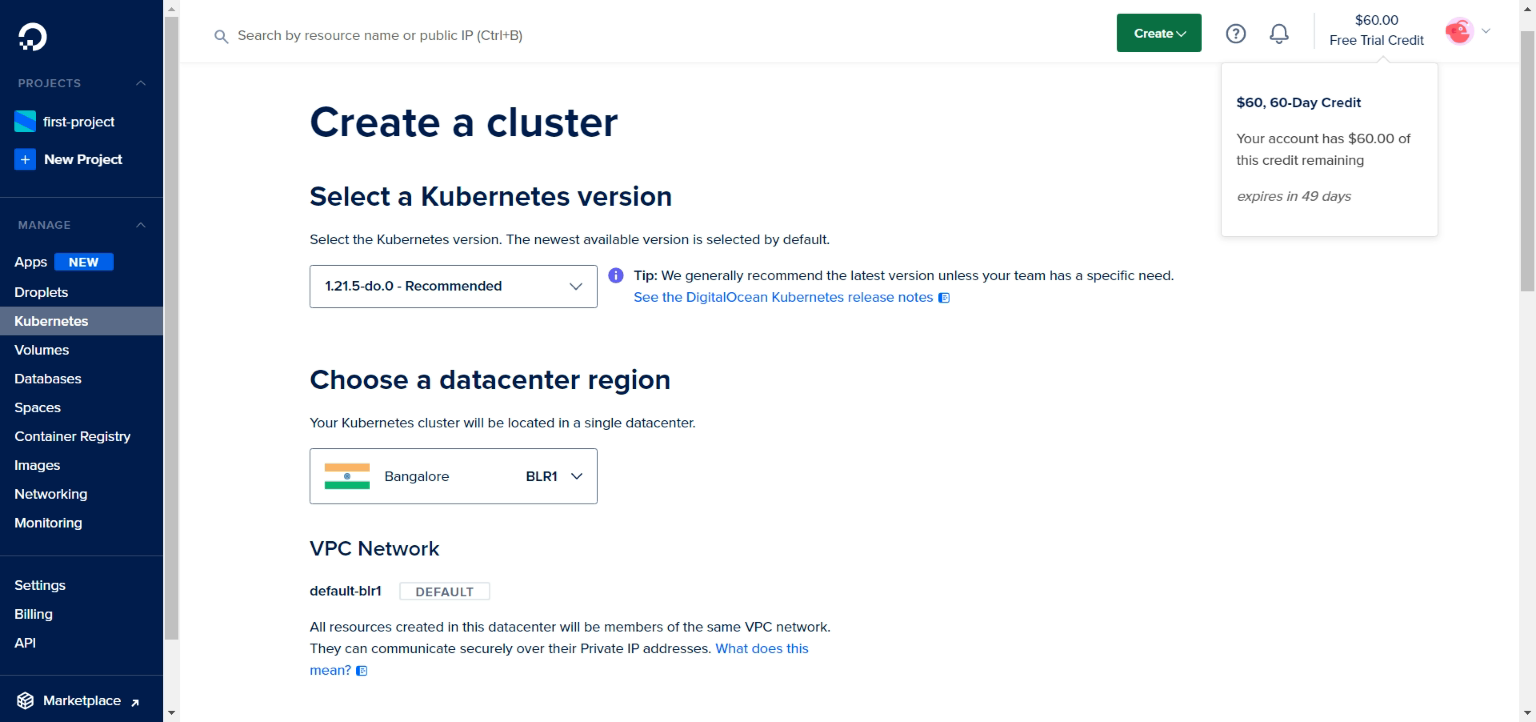
Task: Open Databases in the sidebar
Action: pyautogui.click(x=48, y=379)
